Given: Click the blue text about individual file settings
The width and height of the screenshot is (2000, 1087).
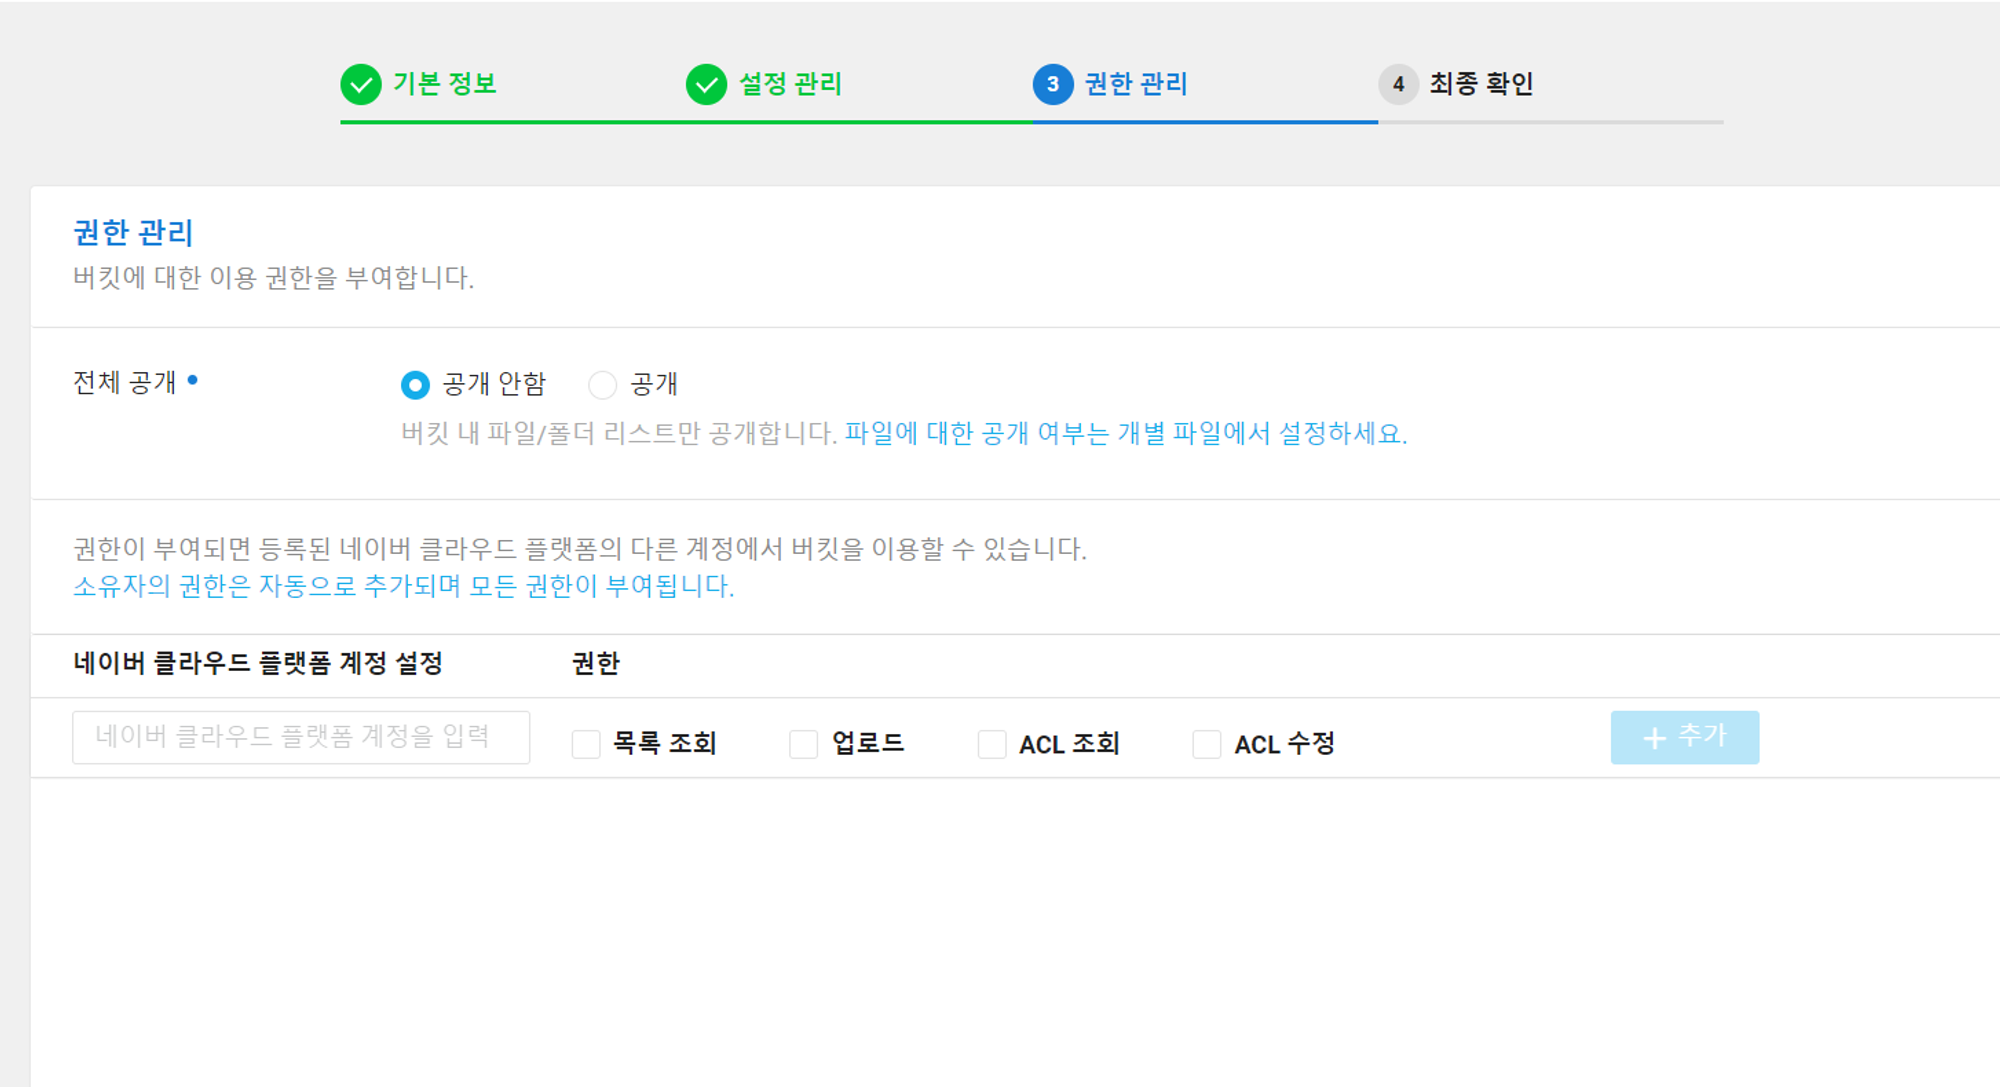Looking at the screenshot, I should (x=1125, y=434).
